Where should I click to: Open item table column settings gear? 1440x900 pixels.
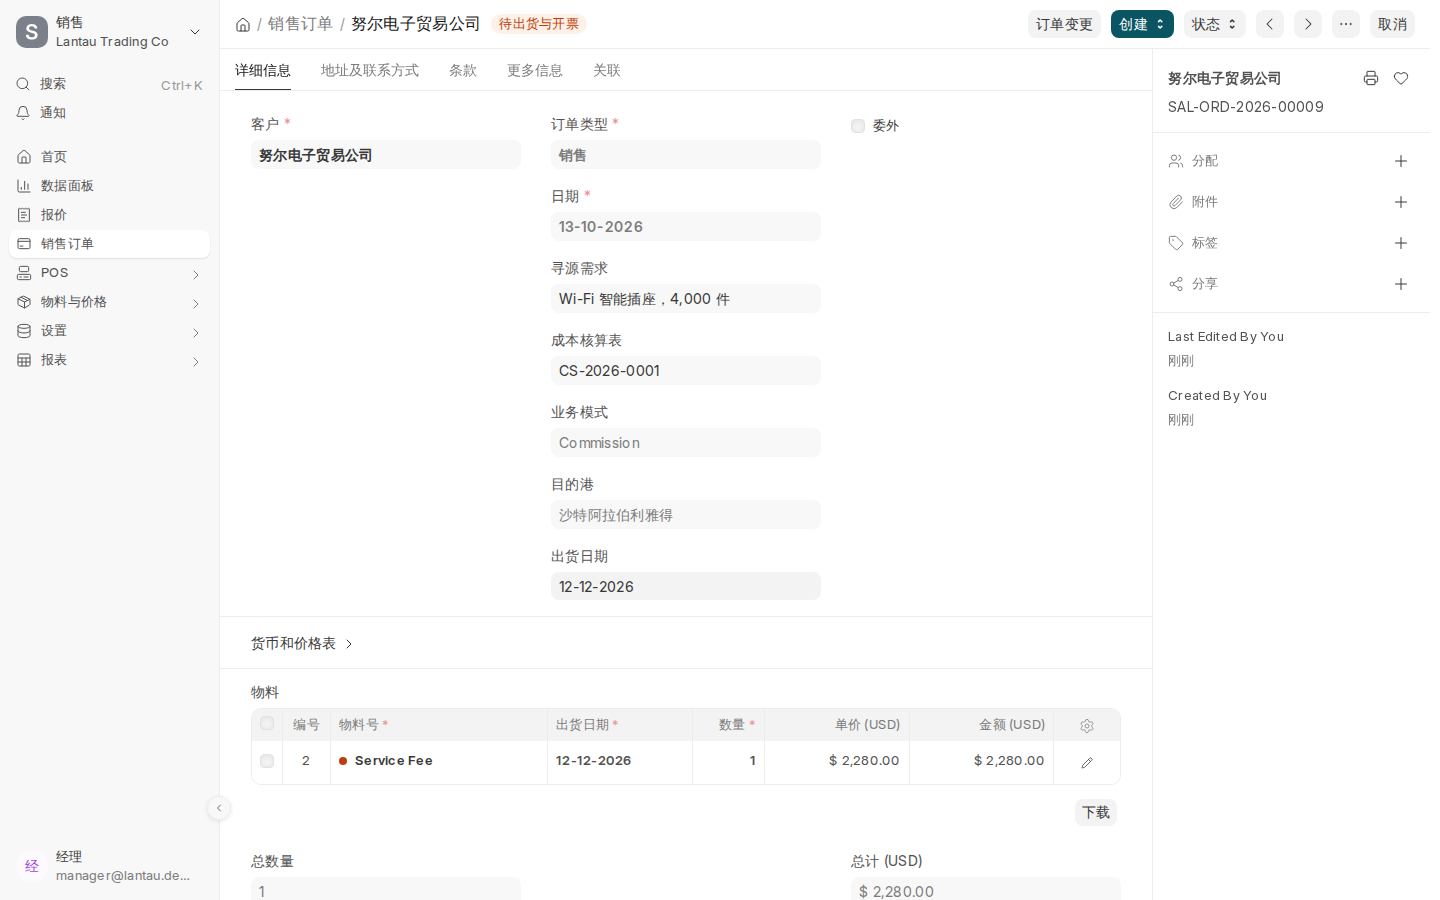1087,726
